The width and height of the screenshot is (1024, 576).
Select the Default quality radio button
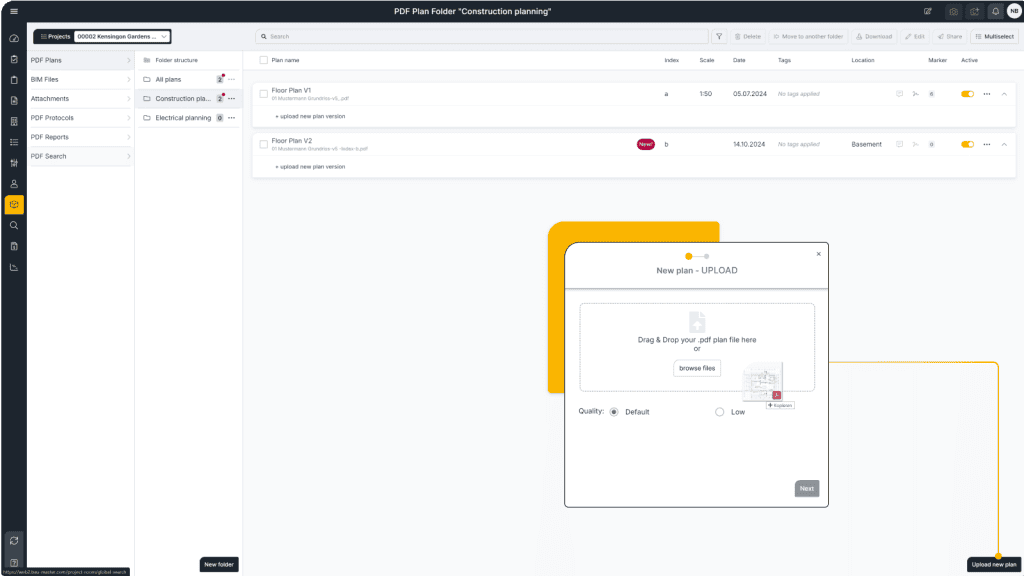coord(612,411)
